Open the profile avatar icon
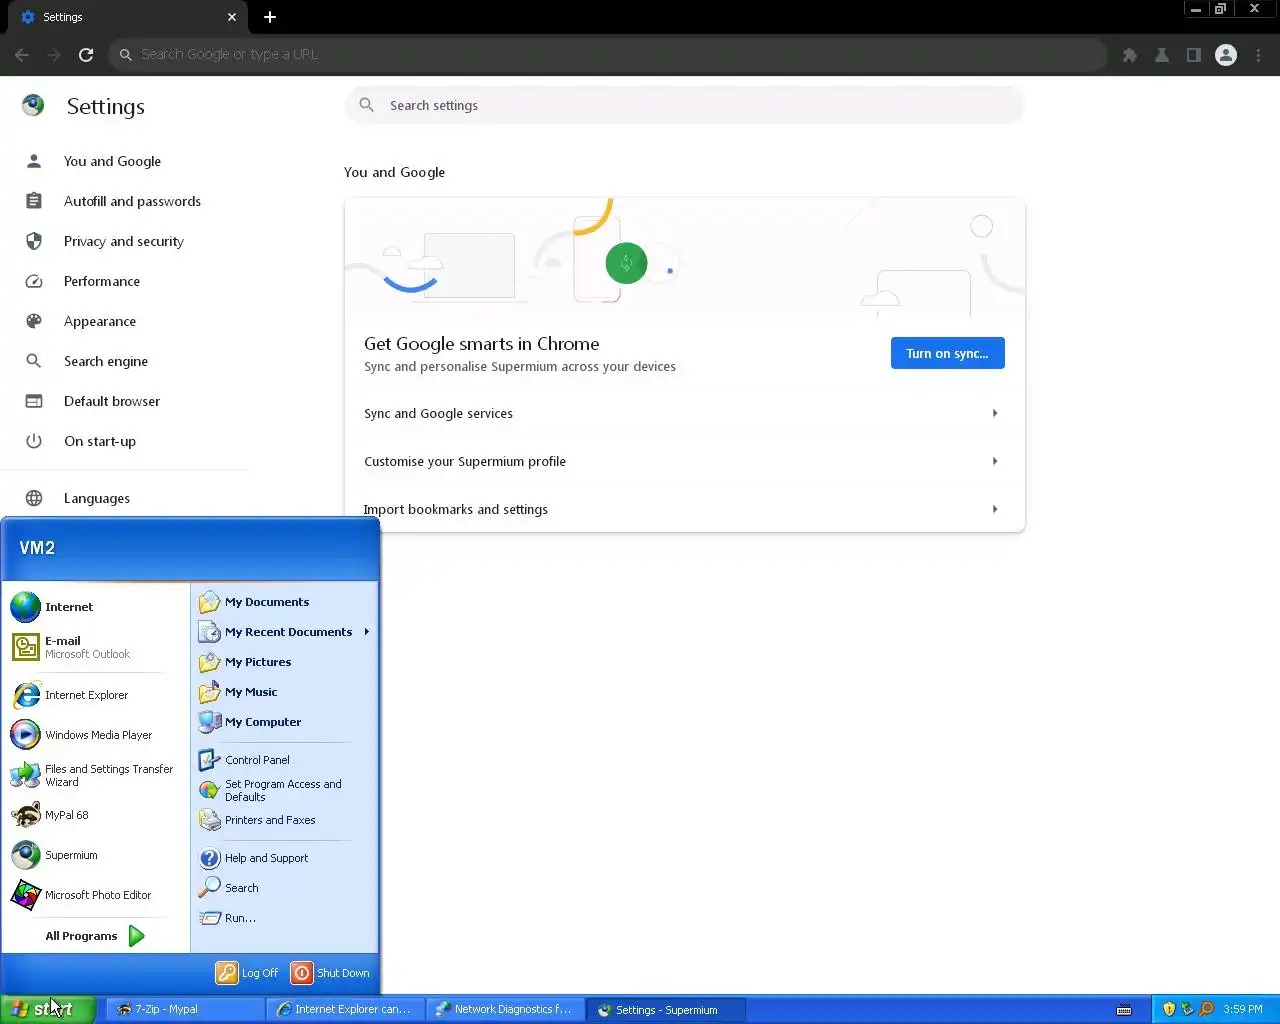The image size is (1280, 1024). pos(1226,55)
